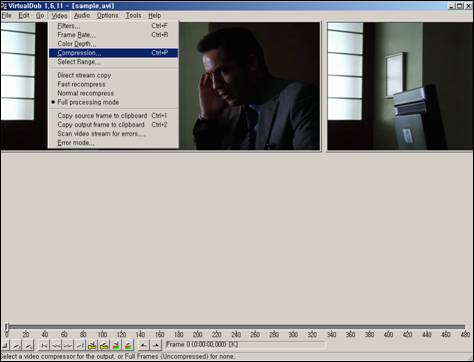Jump to the end of video
The width and height of the screenshot is (474, 362).
[80, 345]
